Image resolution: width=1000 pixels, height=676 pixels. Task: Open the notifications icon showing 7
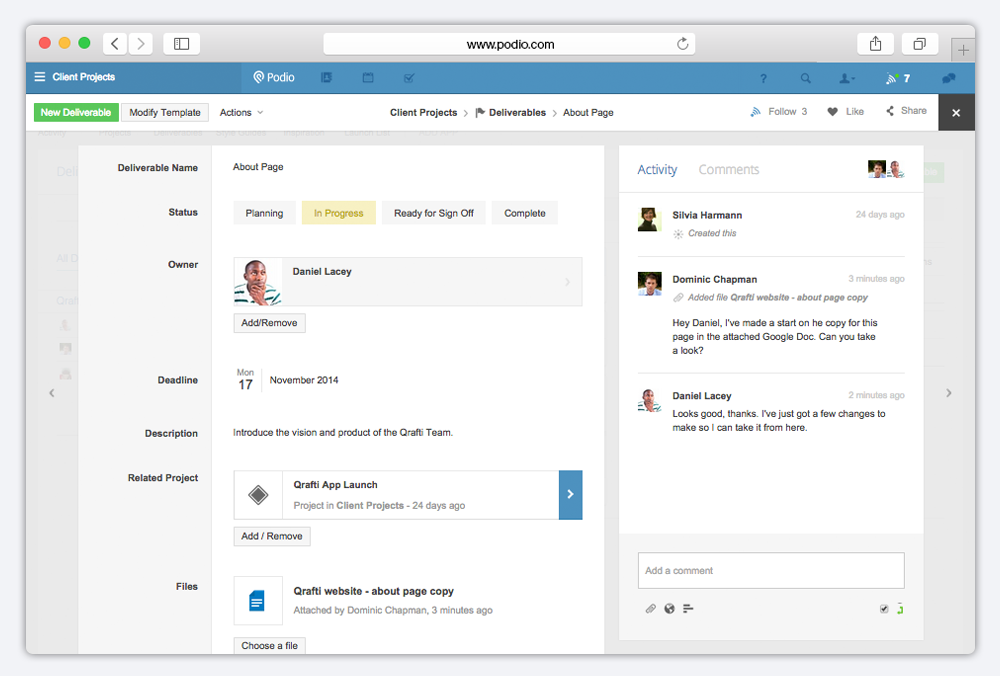coord(897,78)
